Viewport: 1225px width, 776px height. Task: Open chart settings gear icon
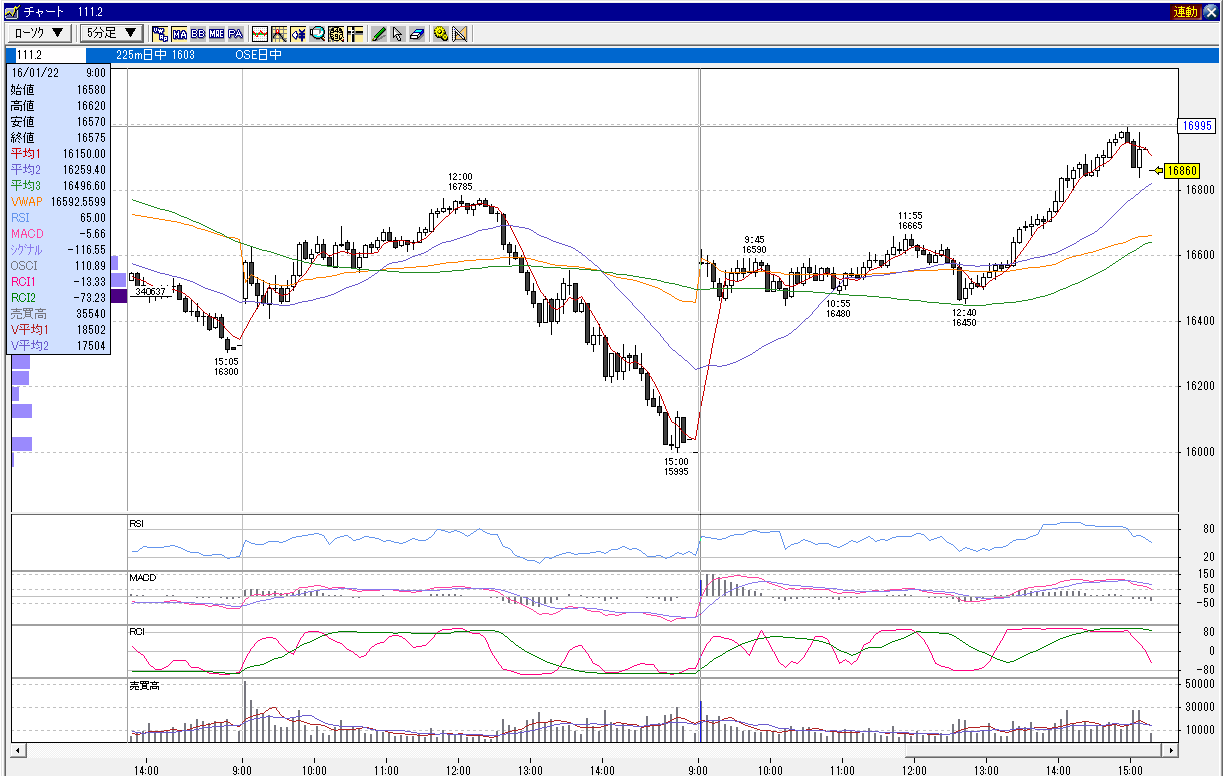click(441, 33)
